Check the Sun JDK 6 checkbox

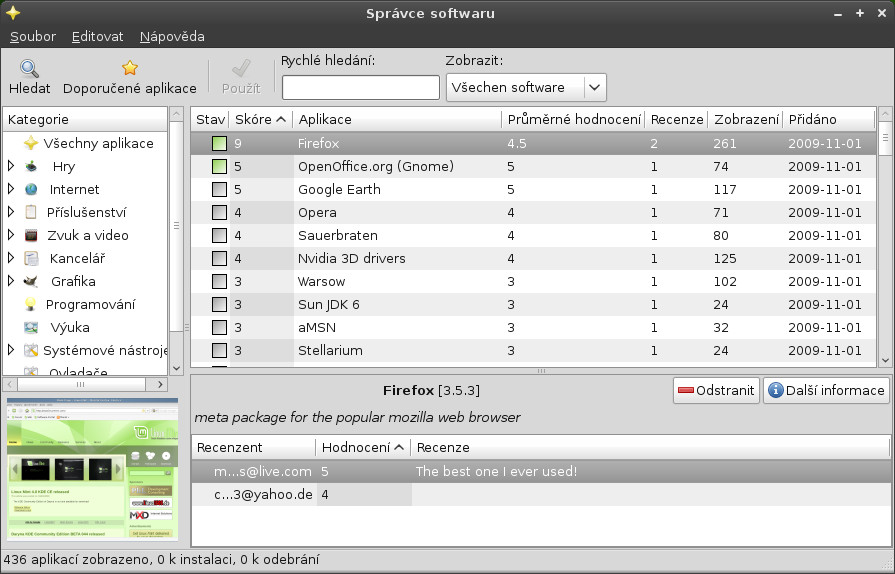point(219,305)
